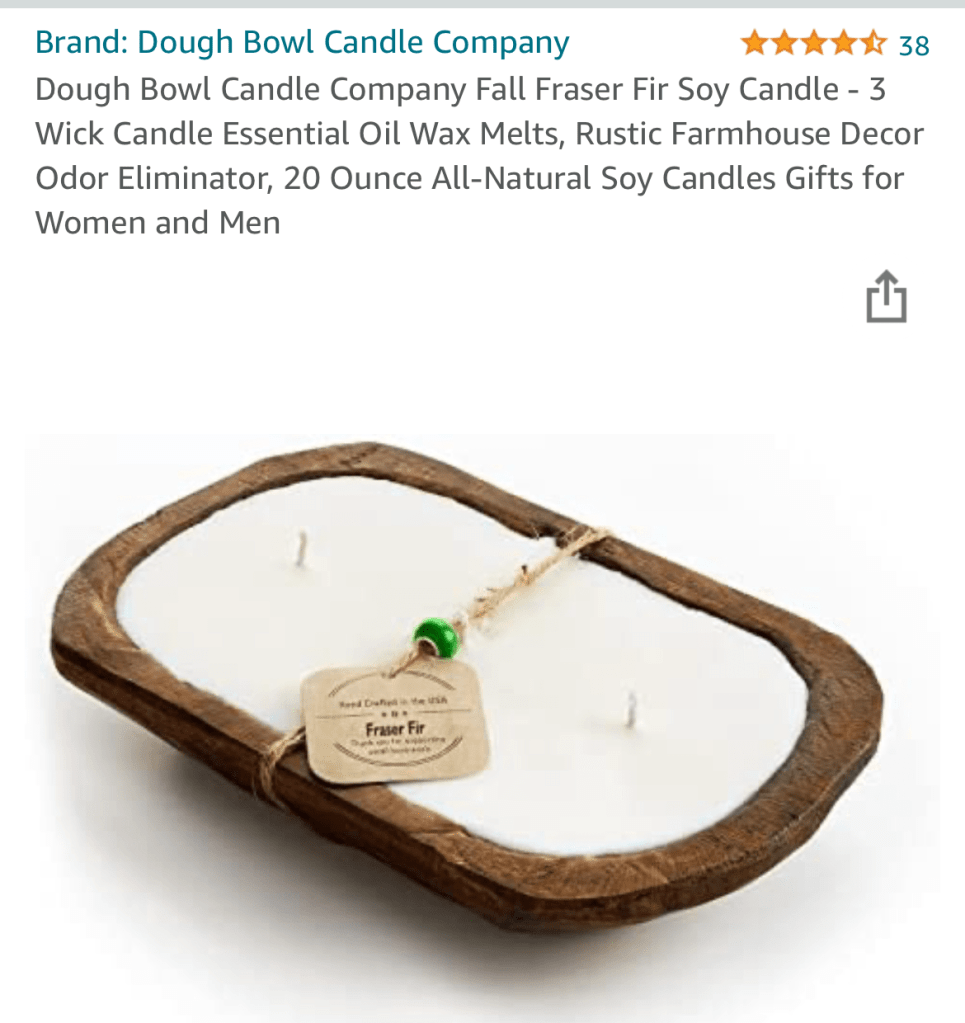Open the 38 customer reviews count

tap(913, 46)
